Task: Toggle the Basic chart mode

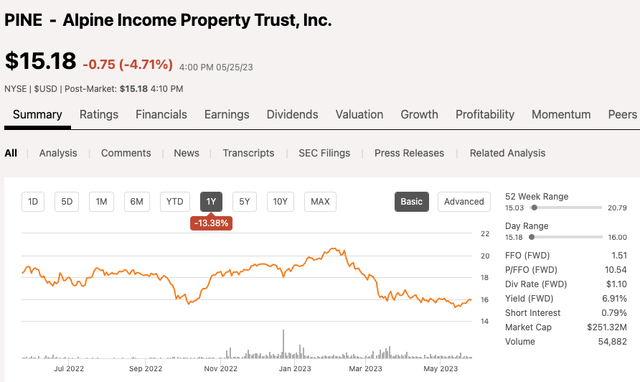Action: (x=411, y=202)
